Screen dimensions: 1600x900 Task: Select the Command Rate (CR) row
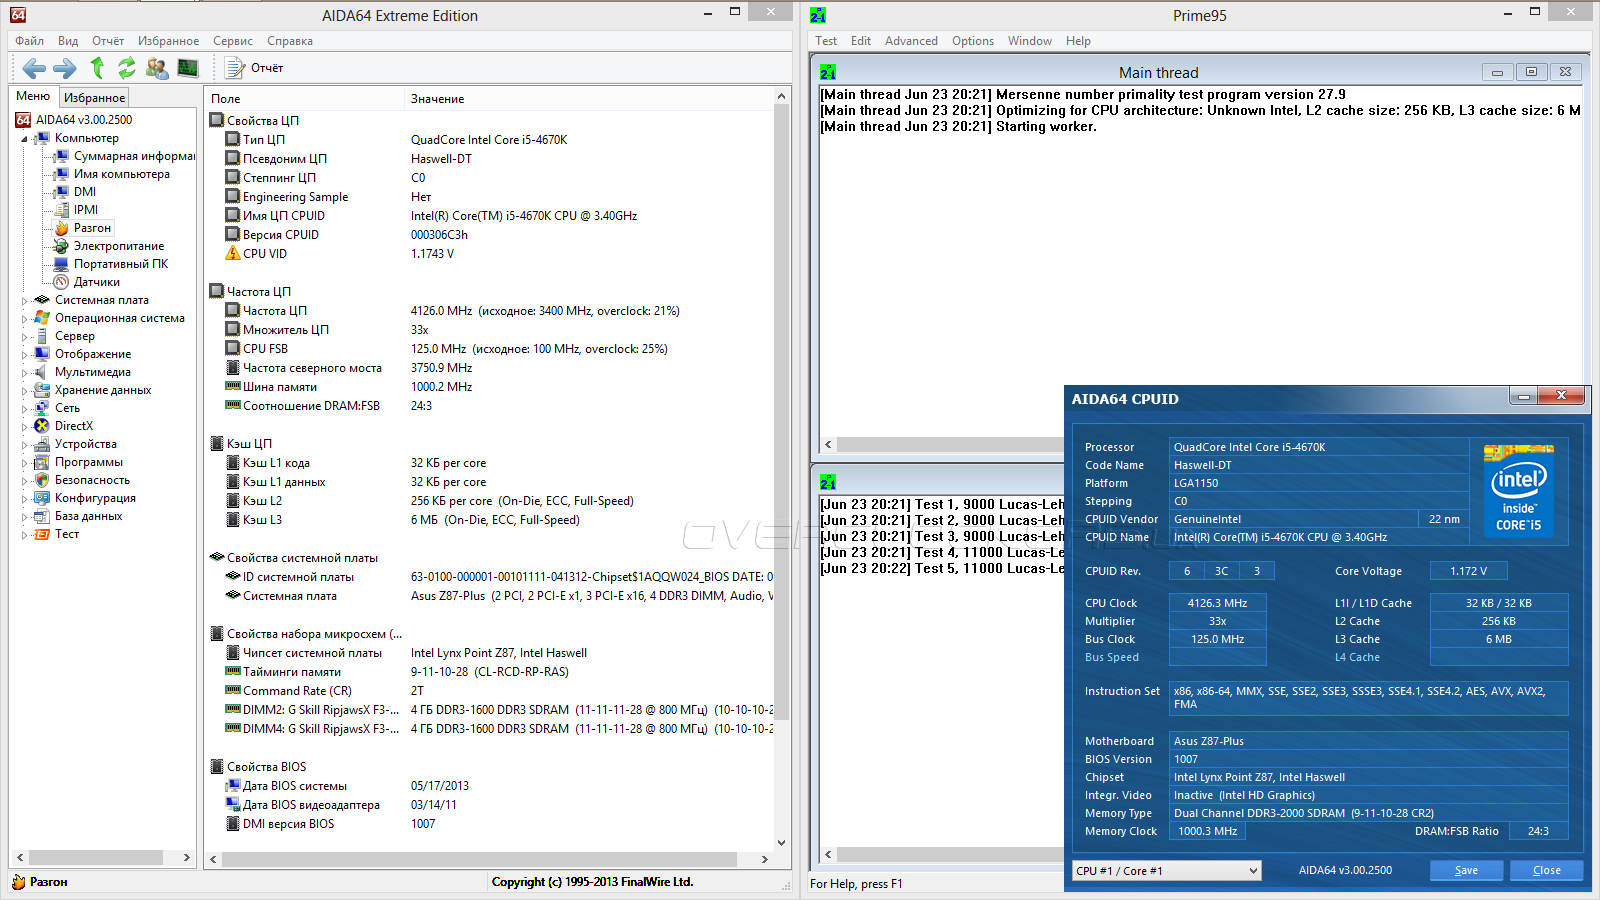pyautogui.click(x=490, y=691)
